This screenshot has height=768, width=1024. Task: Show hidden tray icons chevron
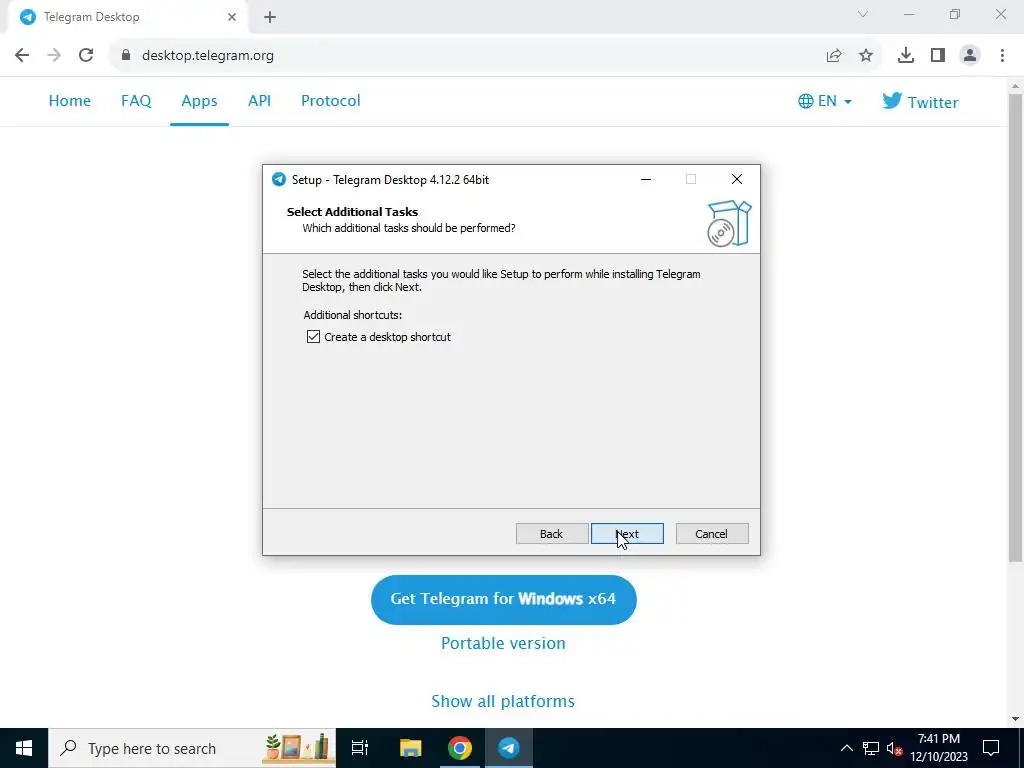(x=846, y=748)
